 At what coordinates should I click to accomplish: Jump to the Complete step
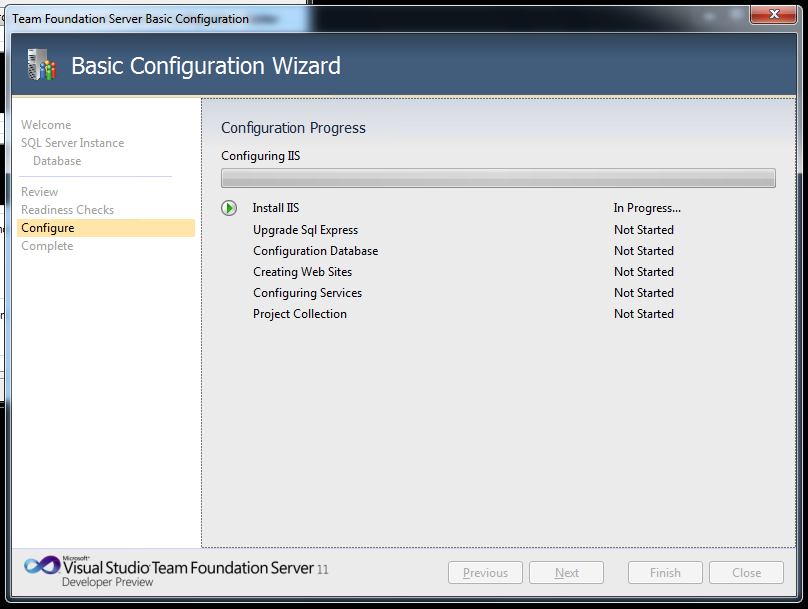(x=47, y=246)
